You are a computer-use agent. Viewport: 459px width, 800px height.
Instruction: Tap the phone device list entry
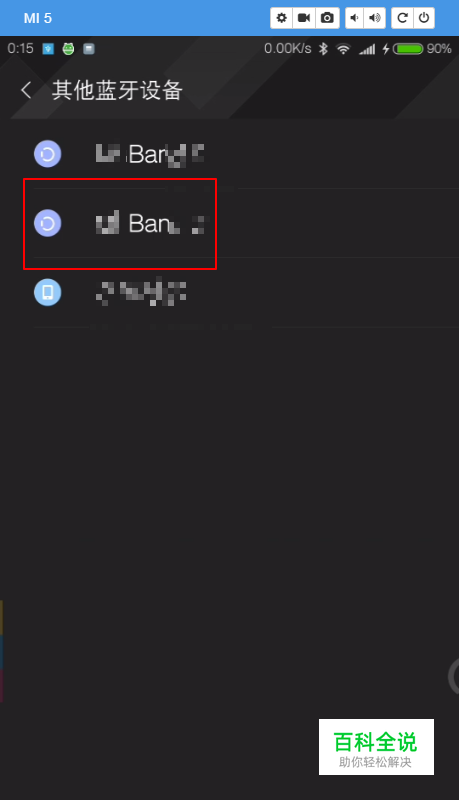(x=247, y=293)
